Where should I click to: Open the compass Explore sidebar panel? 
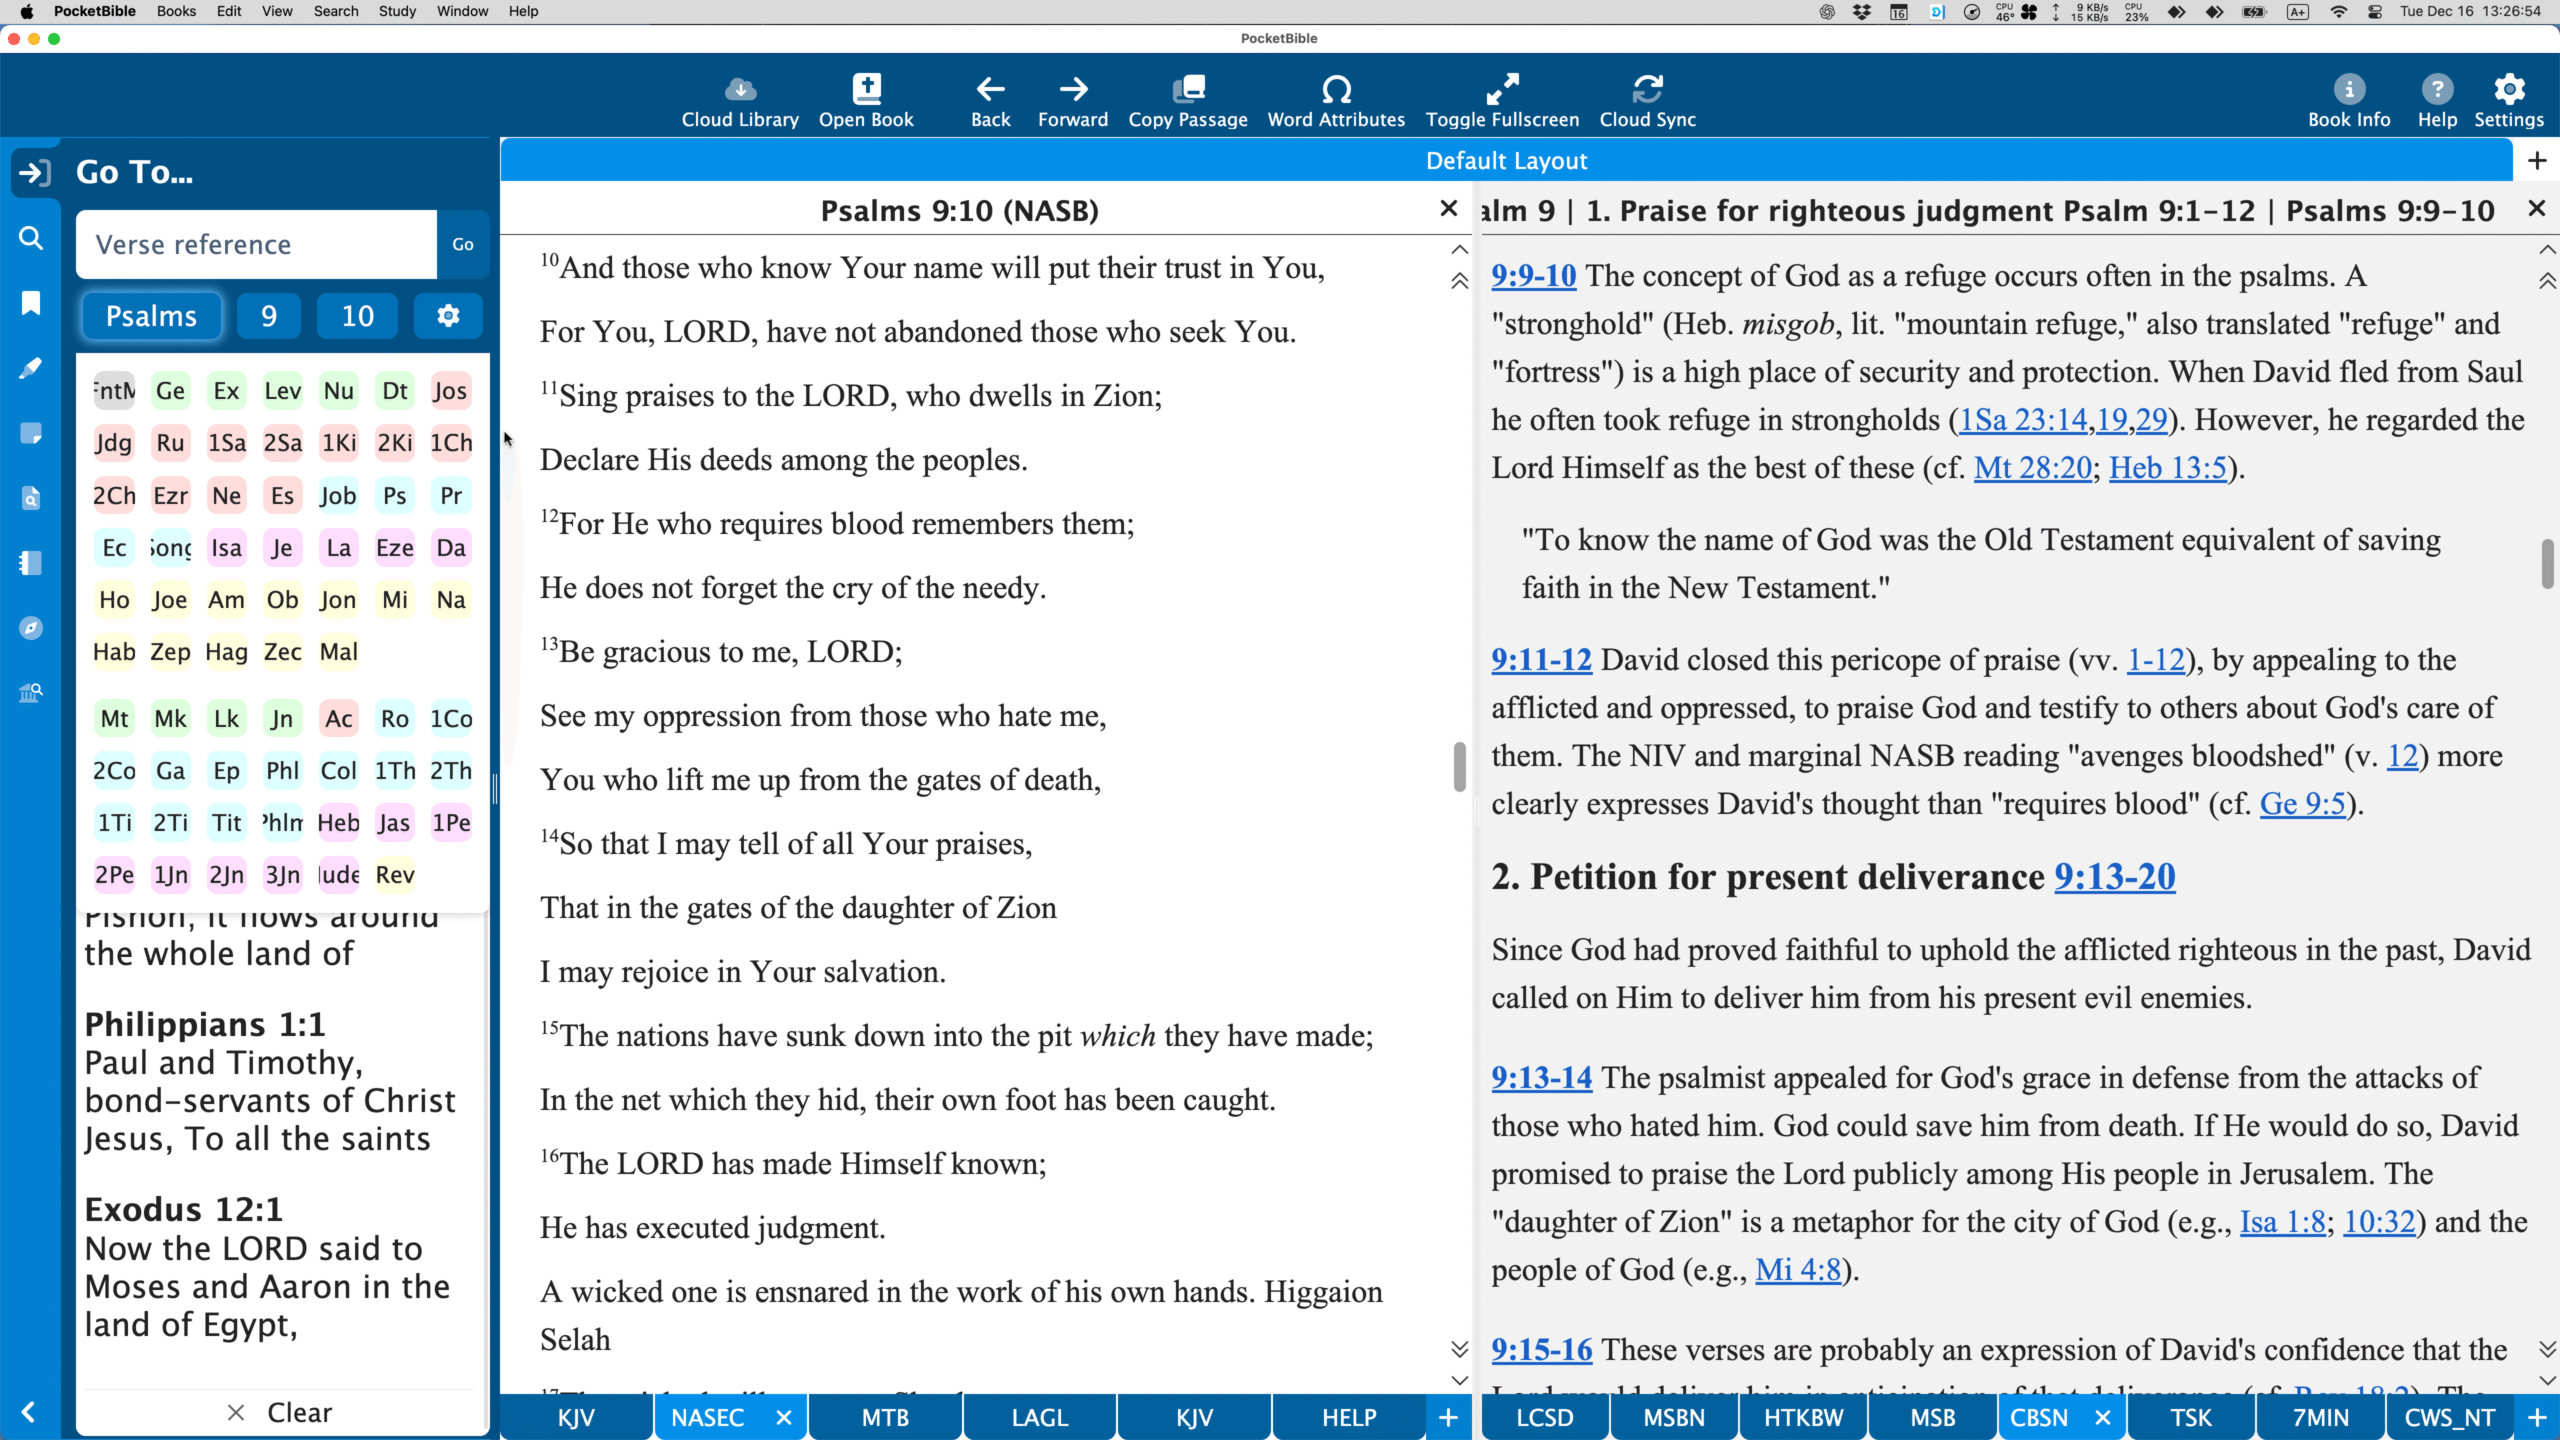point(31,628)
